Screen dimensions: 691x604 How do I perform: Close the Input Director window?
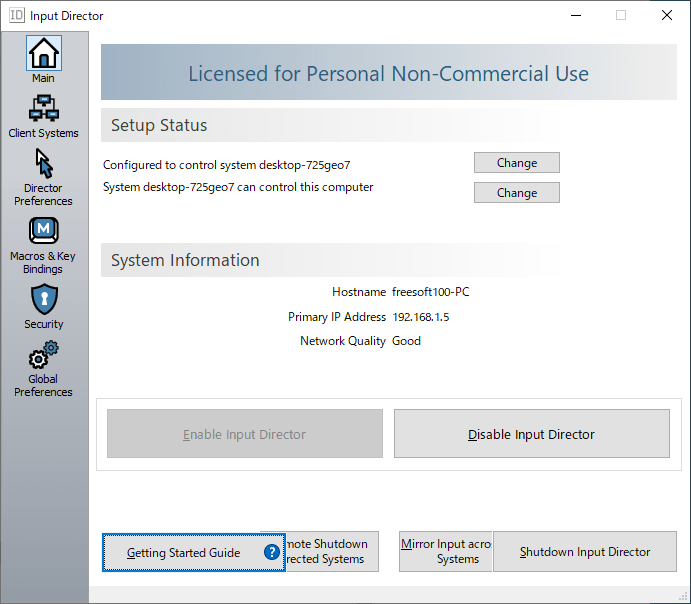coord(667,15)
